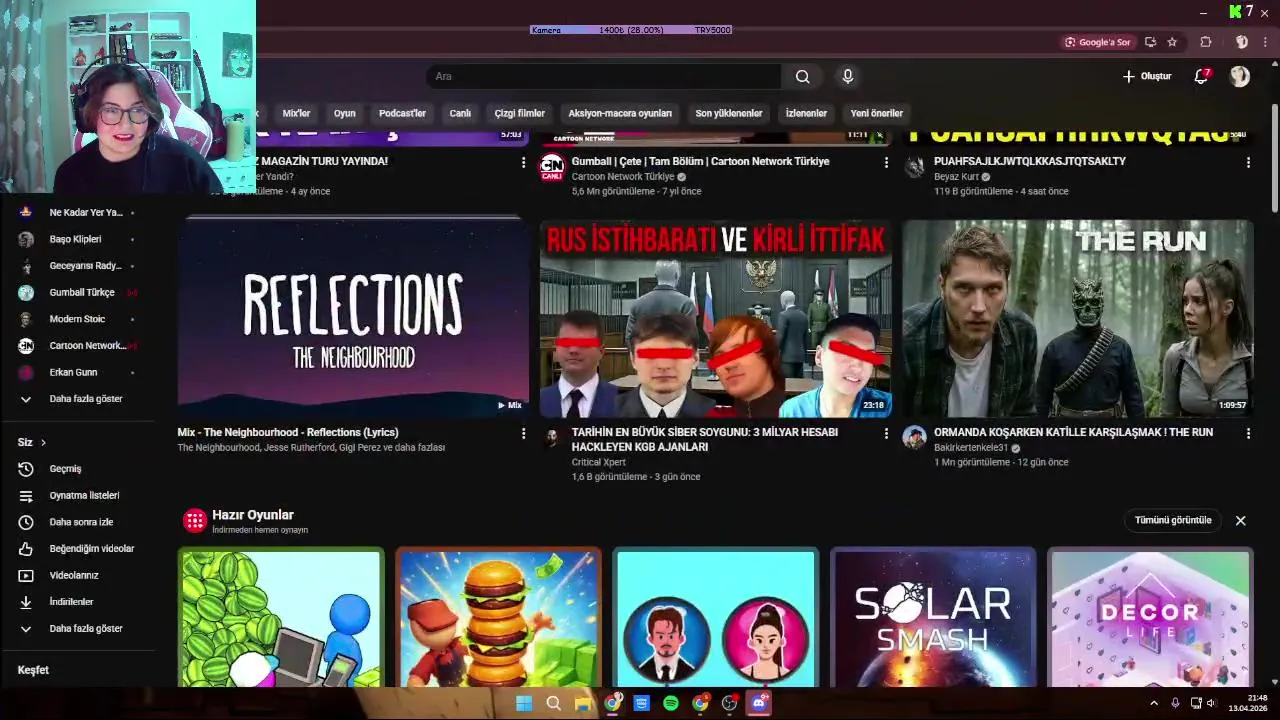Open Chrome profile avatar in toolbar

point(1242,42)
